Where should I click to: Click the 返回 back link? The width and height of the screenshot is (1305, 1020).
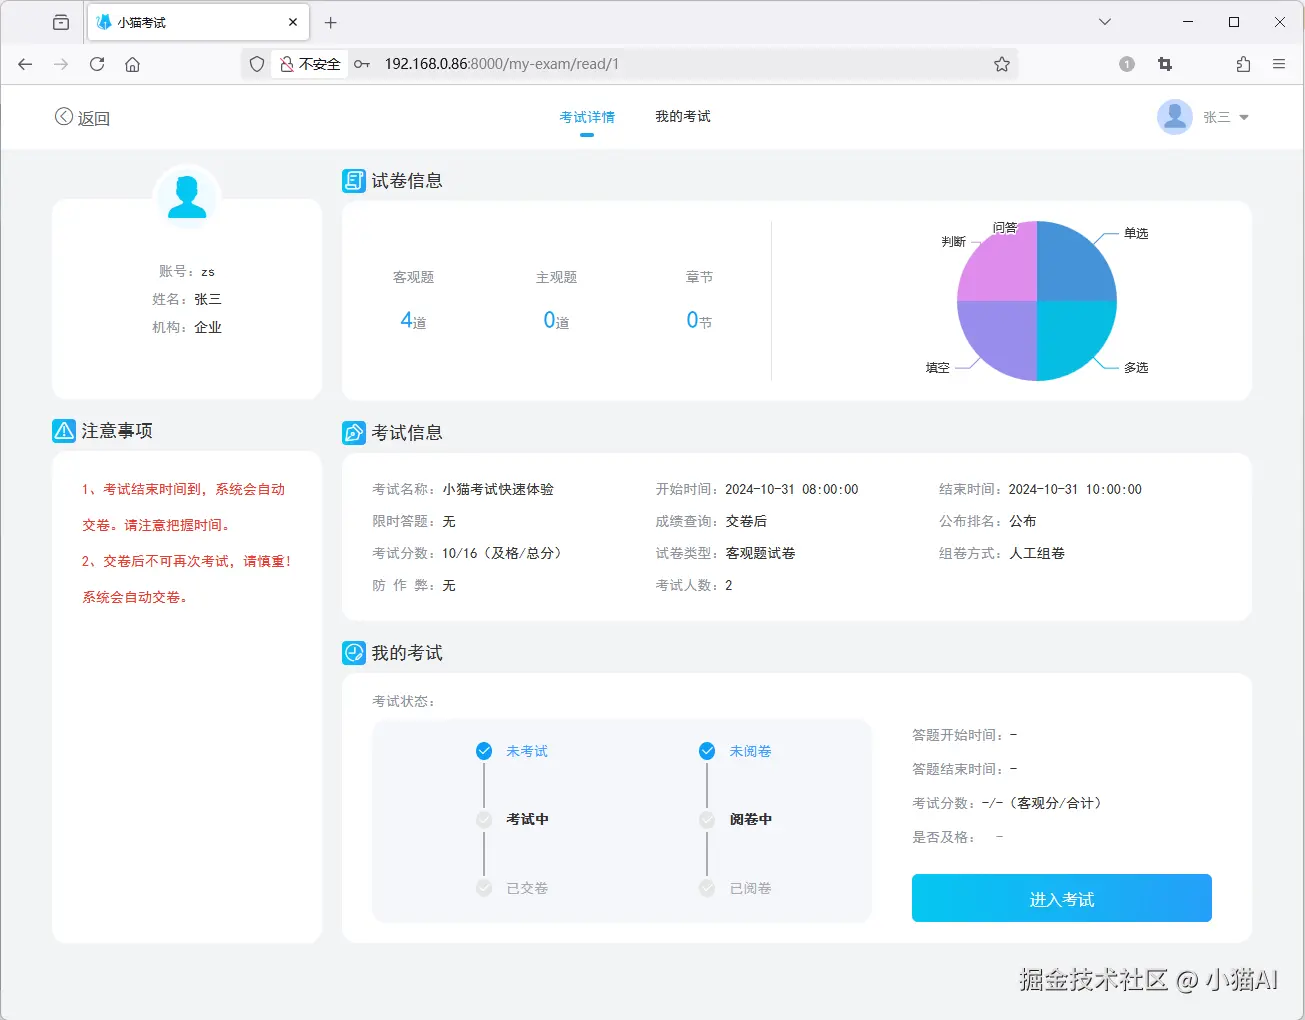(x=82, y=117)
